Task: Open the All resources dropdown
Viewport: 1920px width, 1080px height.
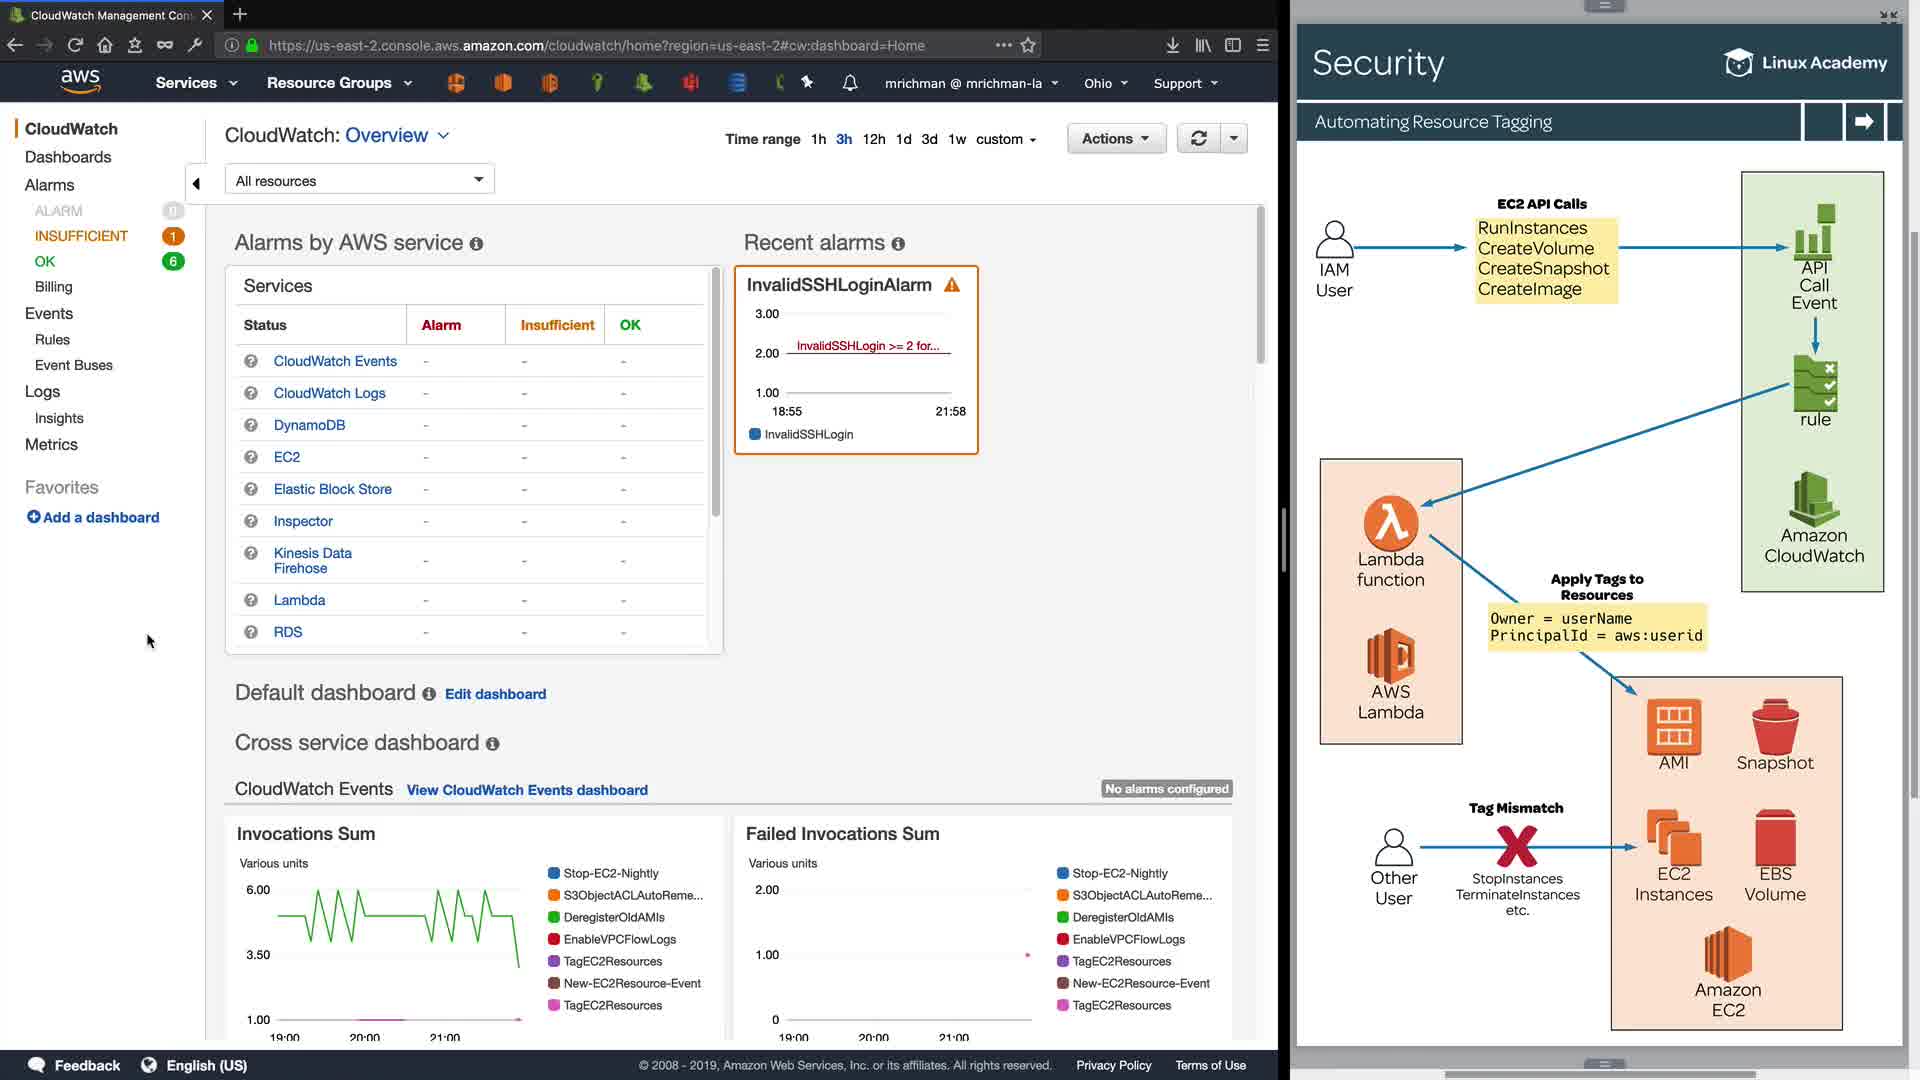Action: [359, 180]
